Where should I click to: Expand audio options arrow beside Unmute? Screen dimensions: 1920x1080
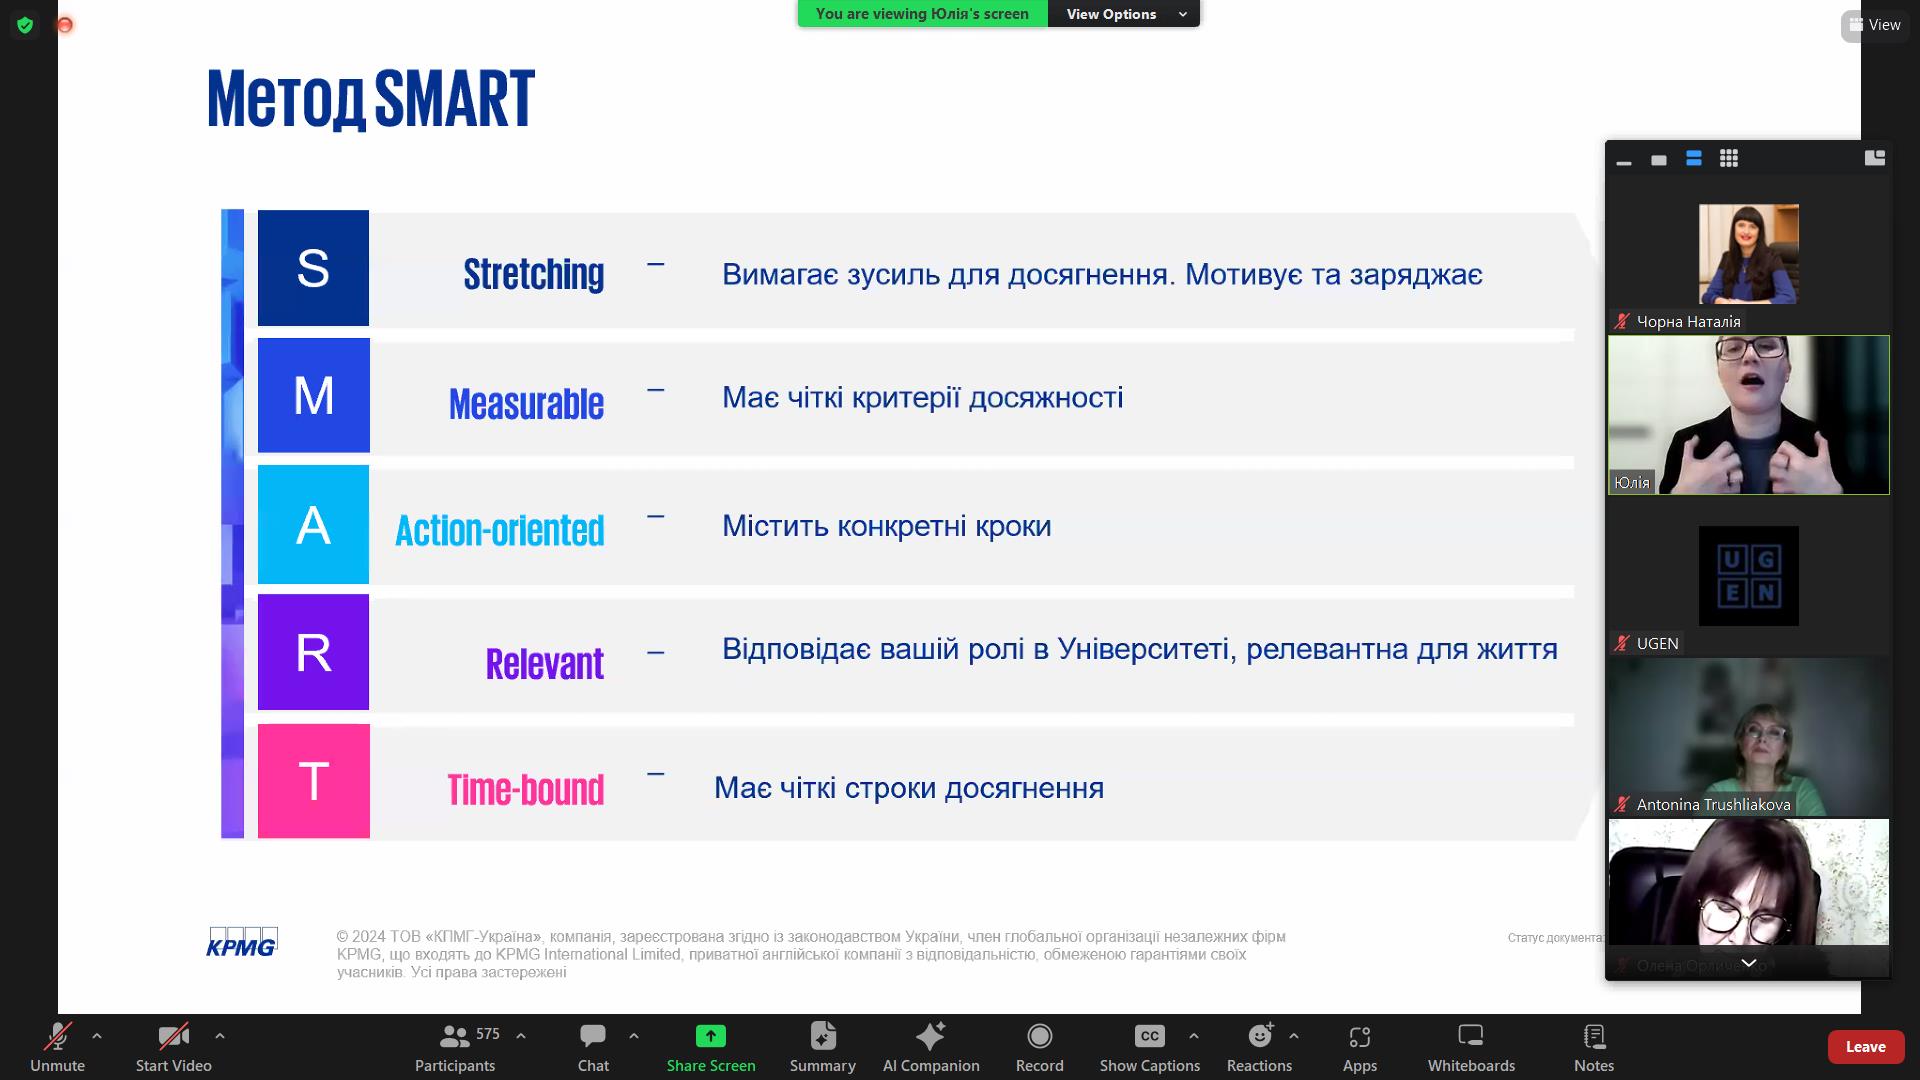[x=97, y=1036]
